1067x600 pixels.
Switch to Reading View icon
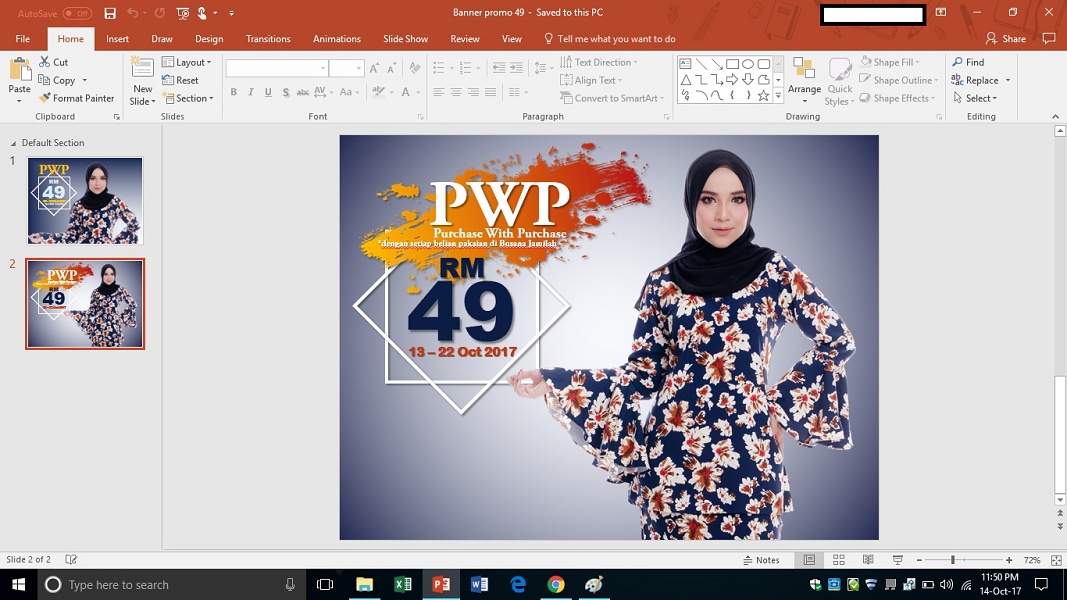[x=868, y=560]
